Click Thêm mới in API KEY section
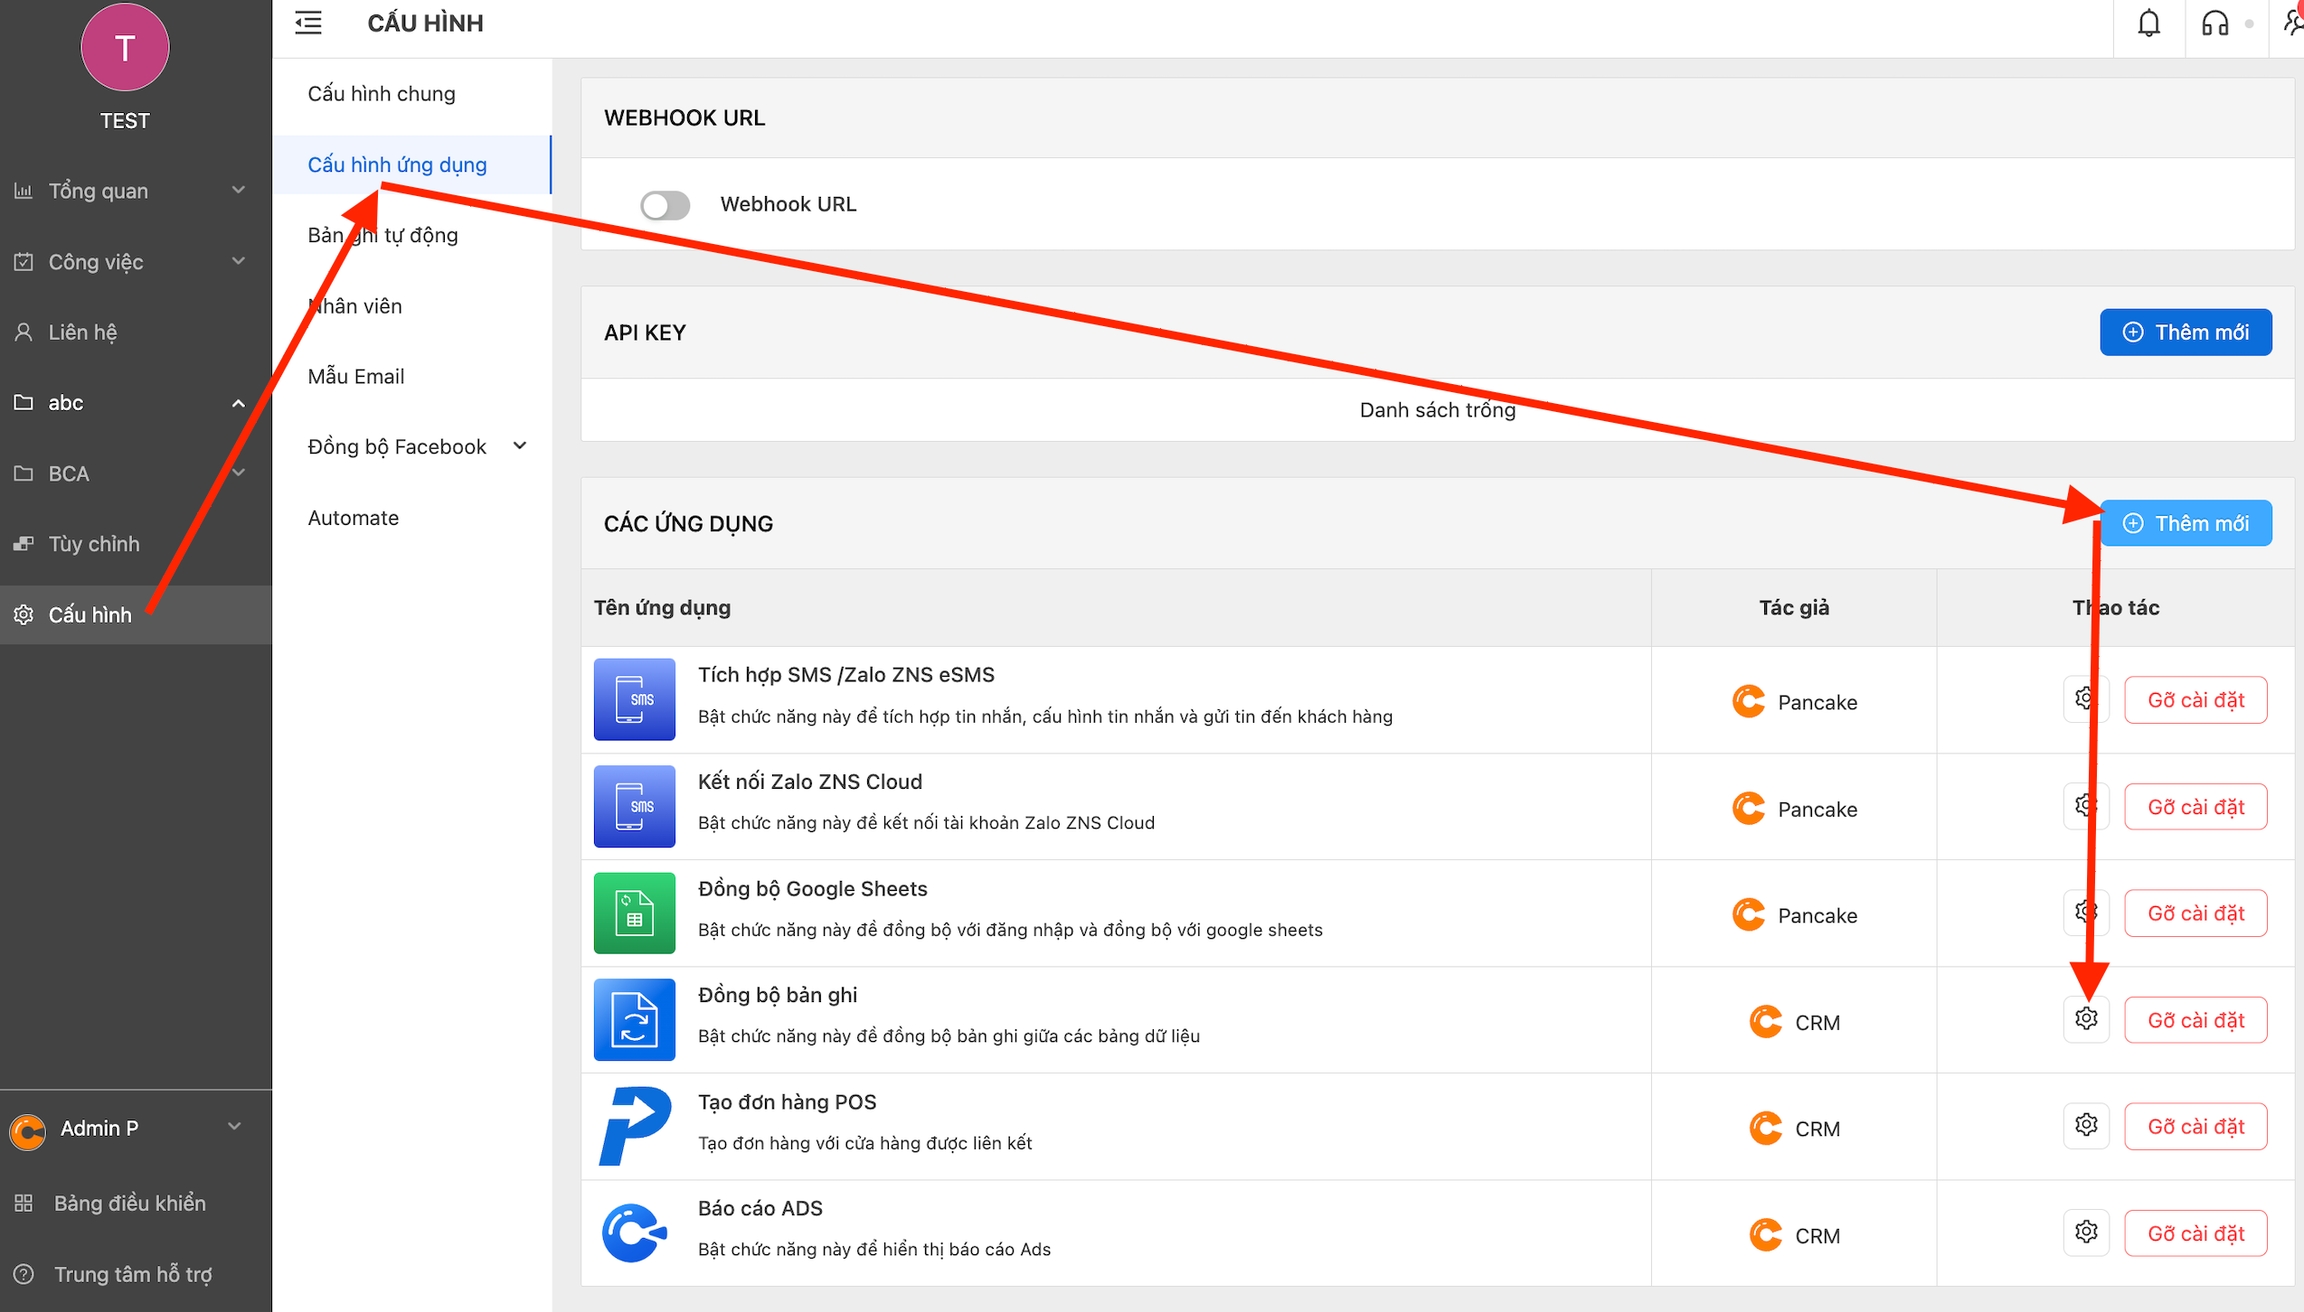The height and width of the screenshot is (1312, 2304). pyautogui.click(x=2185, y=332)
